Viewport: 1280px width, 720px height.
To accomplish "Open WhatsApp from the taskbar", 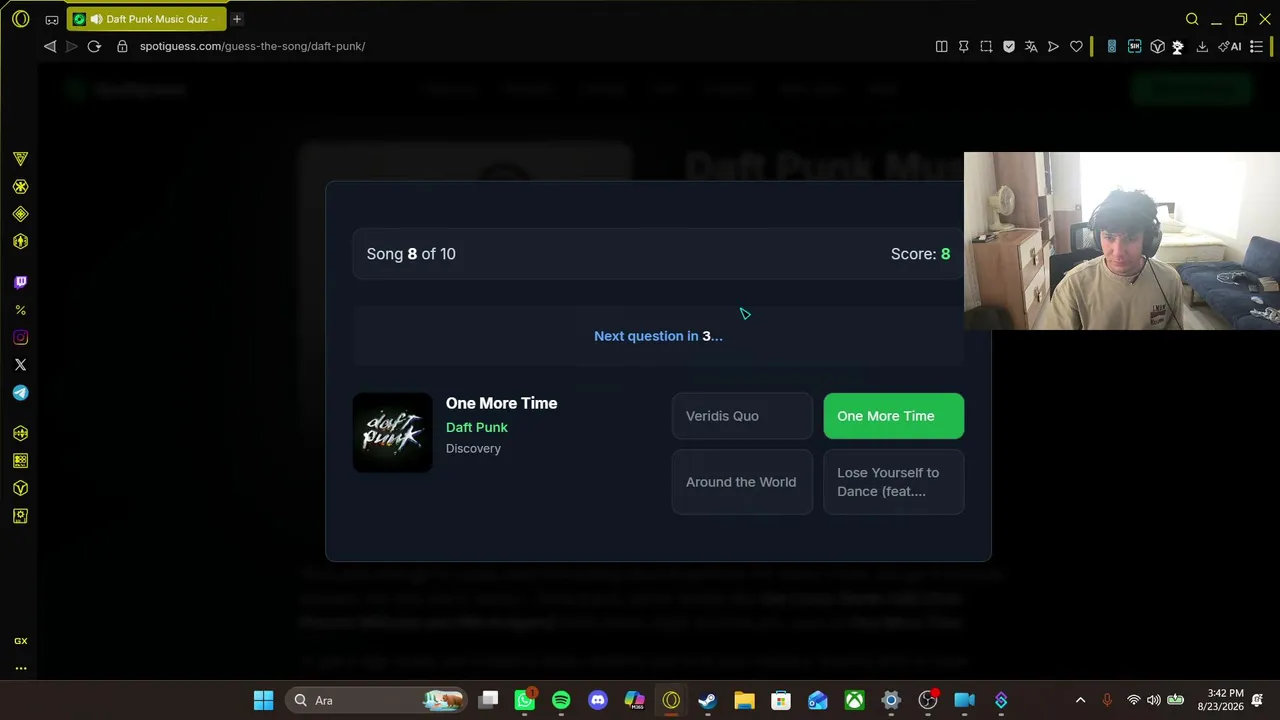I will [x=525, y=700].
